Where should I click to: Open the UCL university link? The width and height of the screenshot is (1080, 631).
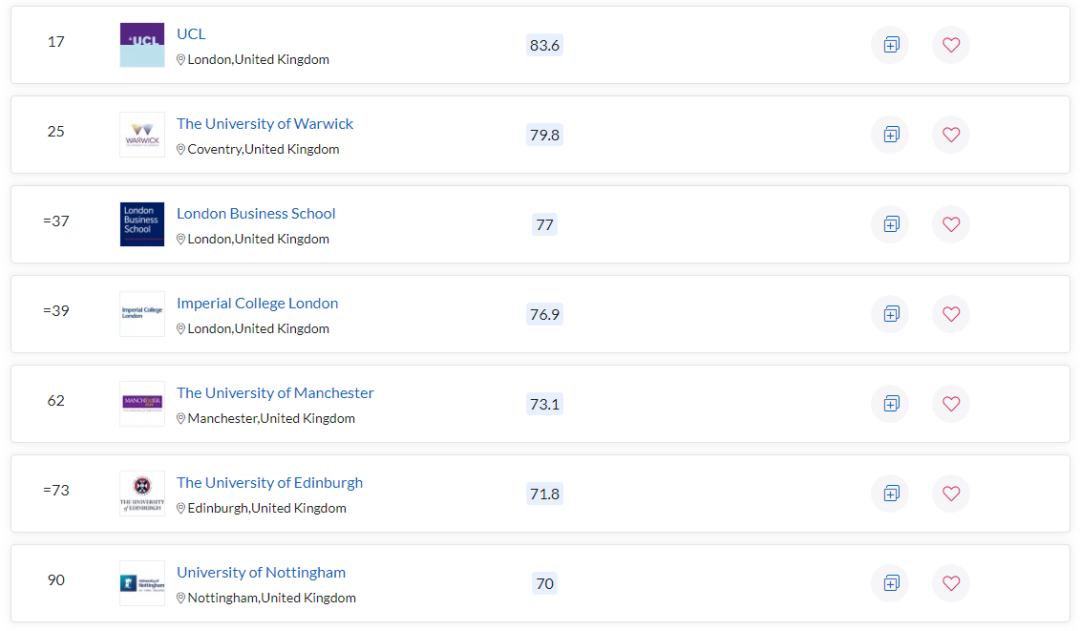pos(191,34)
